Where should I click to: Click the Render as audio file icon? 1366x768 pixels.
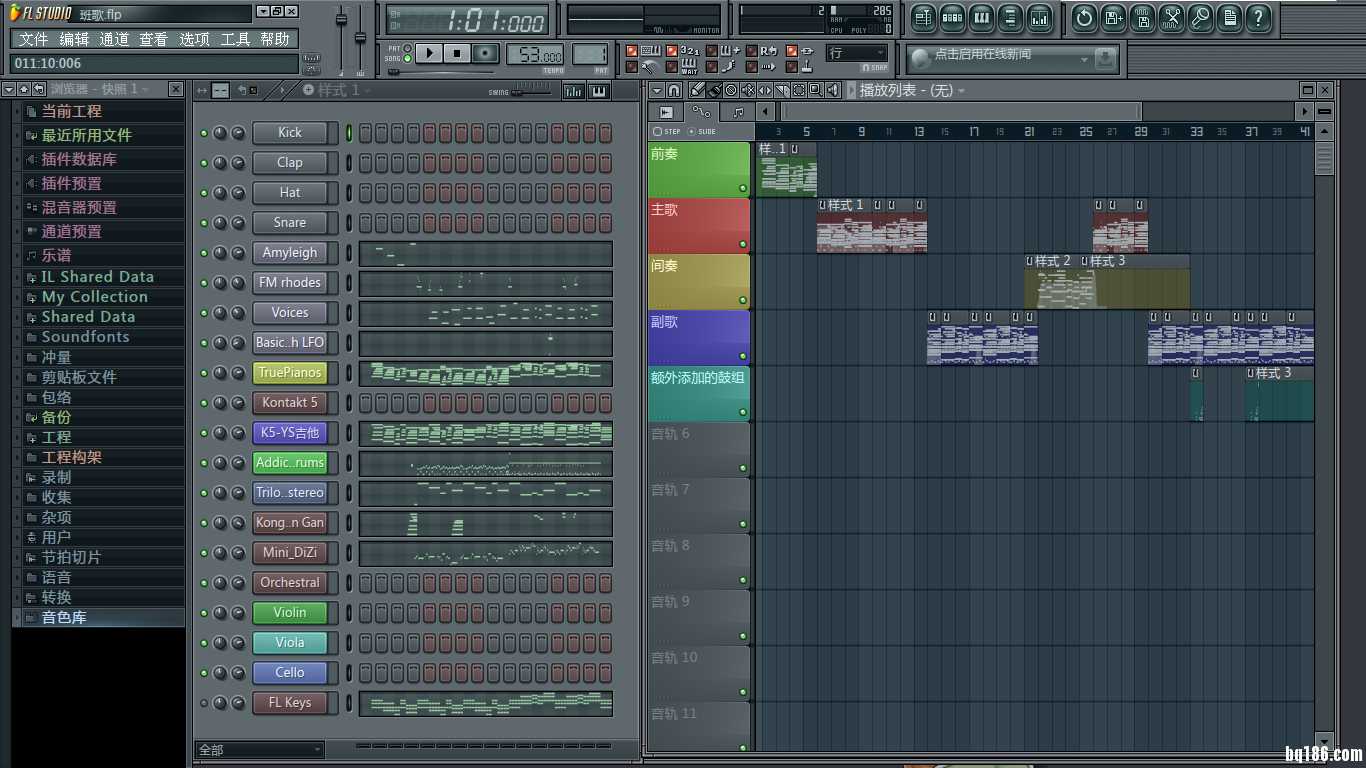[1143, 17]
